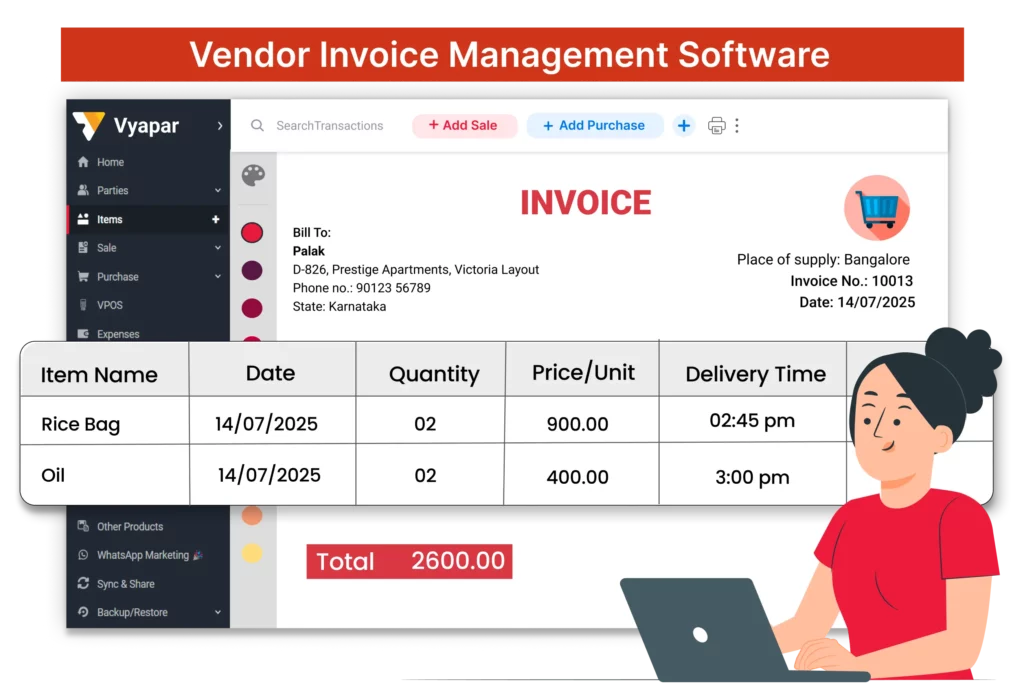The width and height of the screenshot is (1024, 694).
Task: Pick the red color swatch
Action: click(x=252, y=232)
